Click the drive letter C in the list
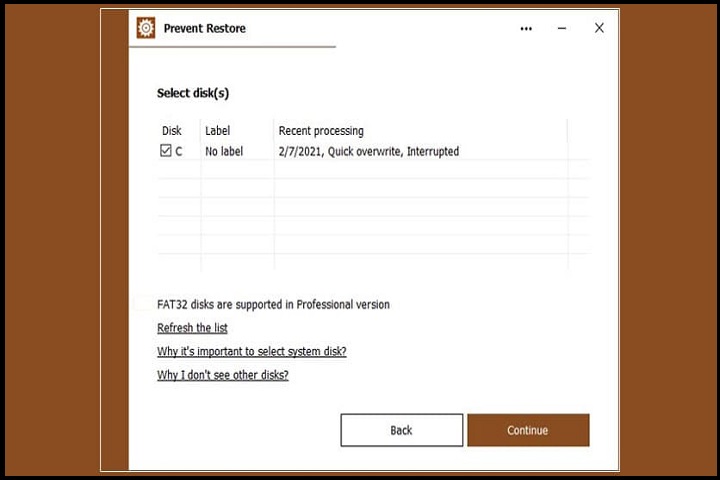 click(179, 152)
